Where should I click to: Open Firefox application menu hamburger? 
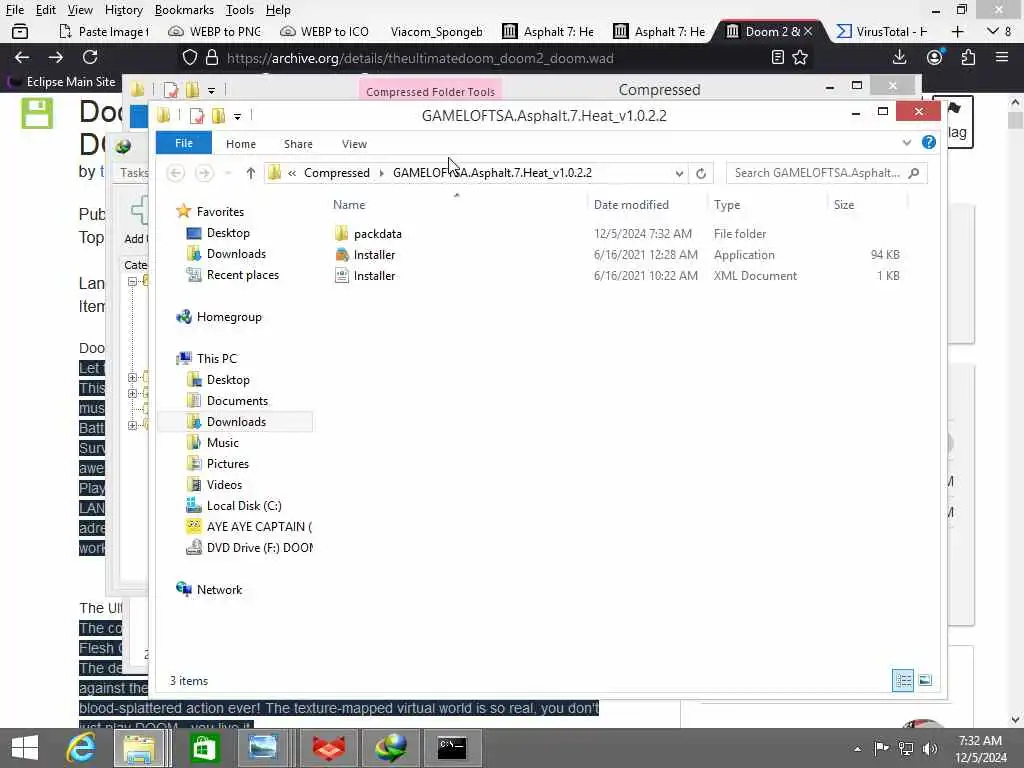(x=1002, y=57)
